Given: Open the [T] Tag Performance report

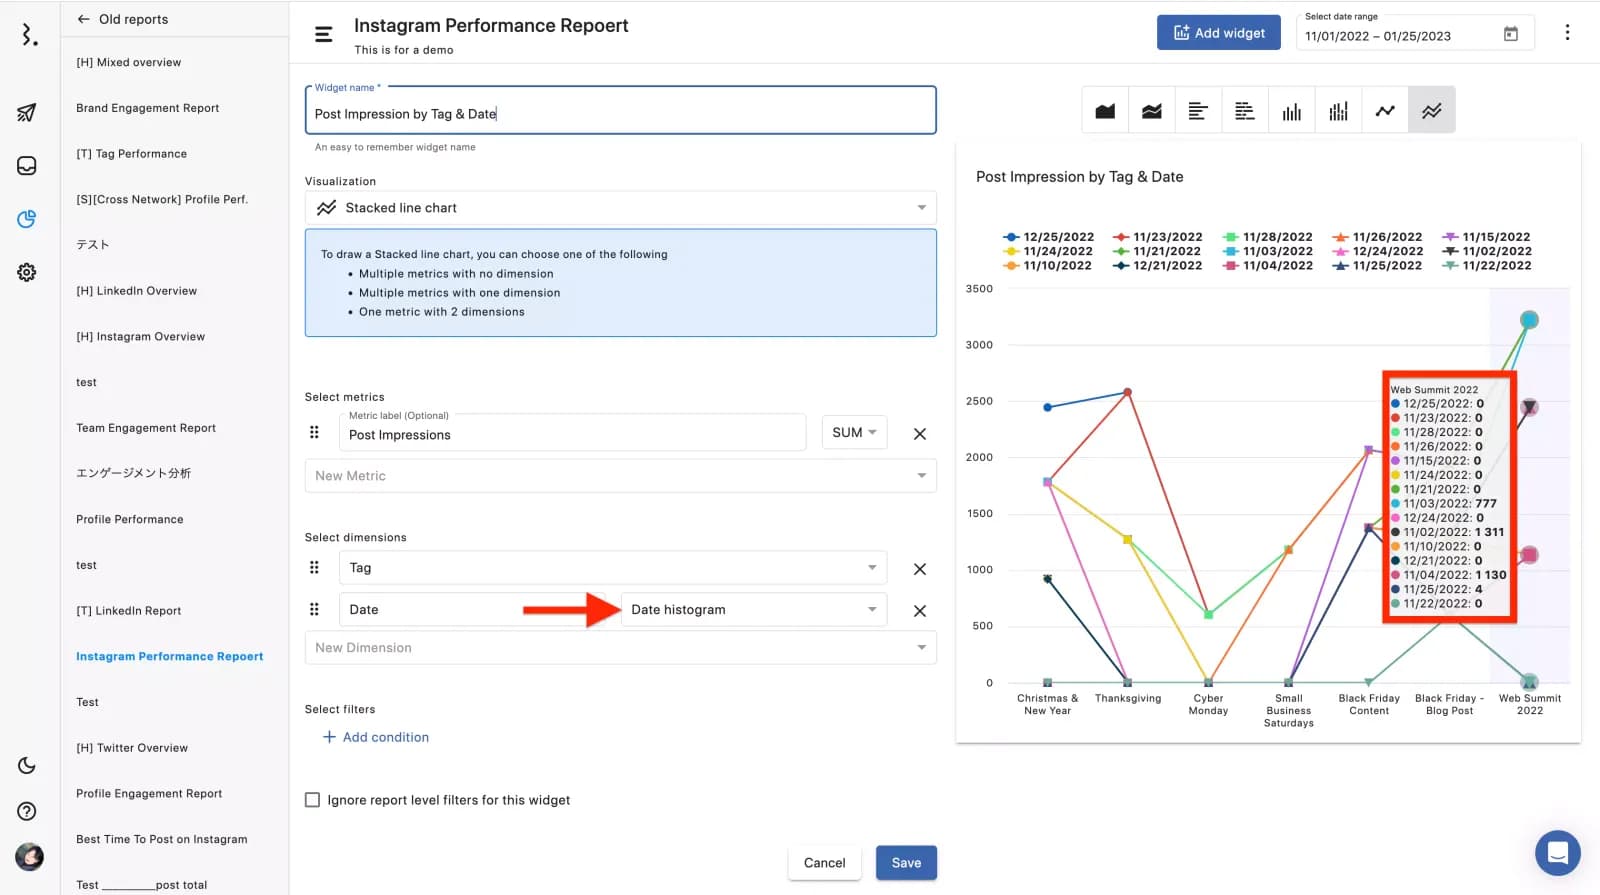Looking at the screenshot, I should point(132,154).
